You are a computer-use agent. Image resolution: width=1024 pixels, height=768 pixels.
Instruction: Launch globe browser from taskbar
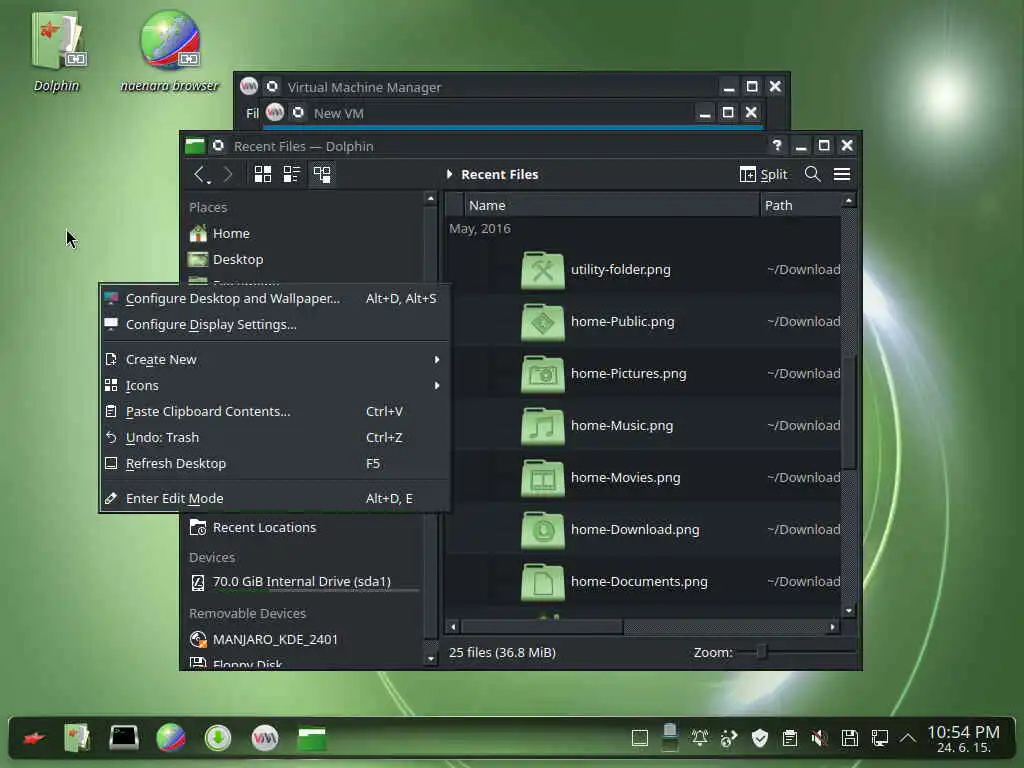(171, 739)
